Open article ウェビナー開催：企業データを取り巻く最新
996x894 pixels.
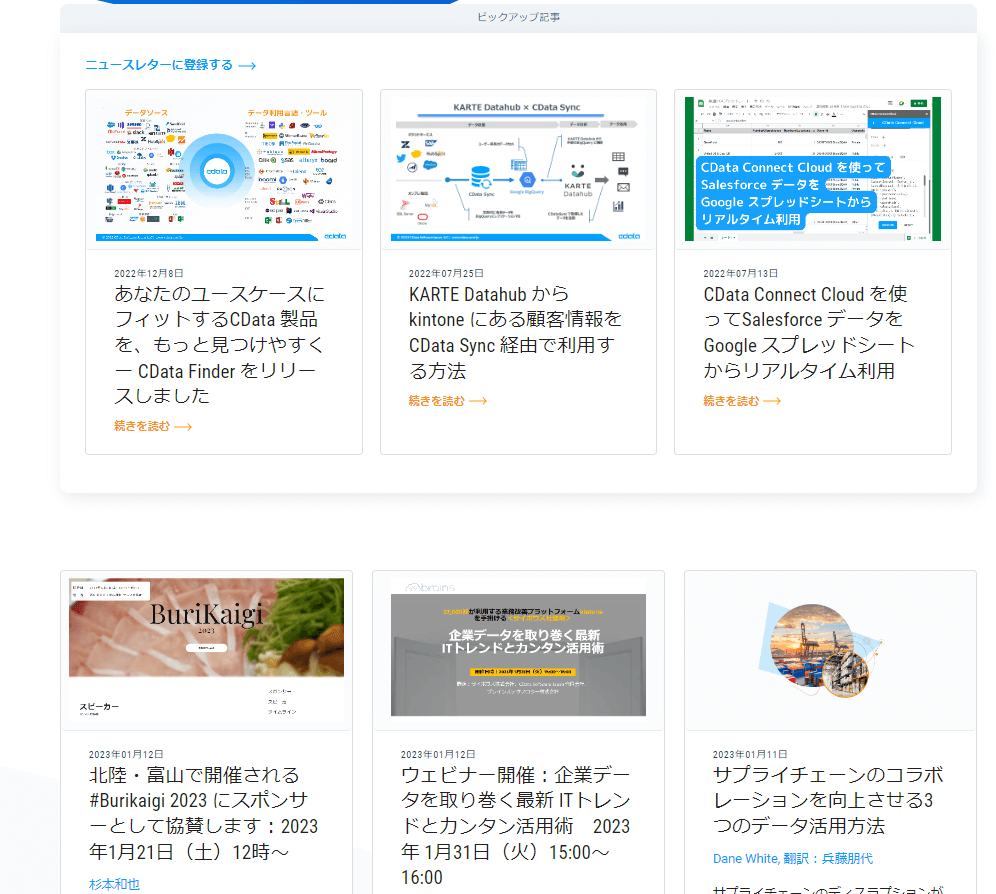(x=516, y=826)
